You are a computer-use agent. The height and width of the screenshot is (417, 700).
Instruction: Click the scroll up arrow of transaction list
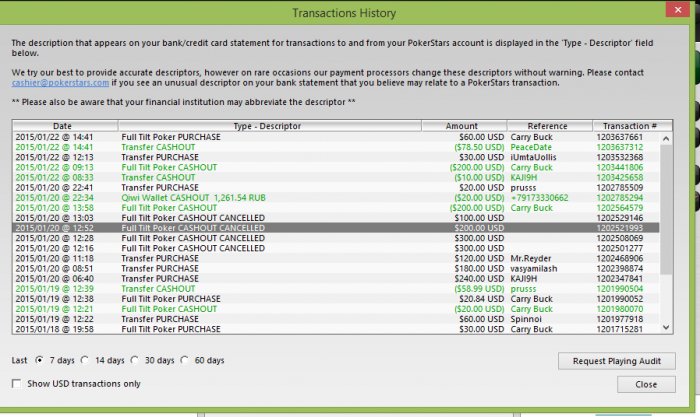tap(666, 138)
